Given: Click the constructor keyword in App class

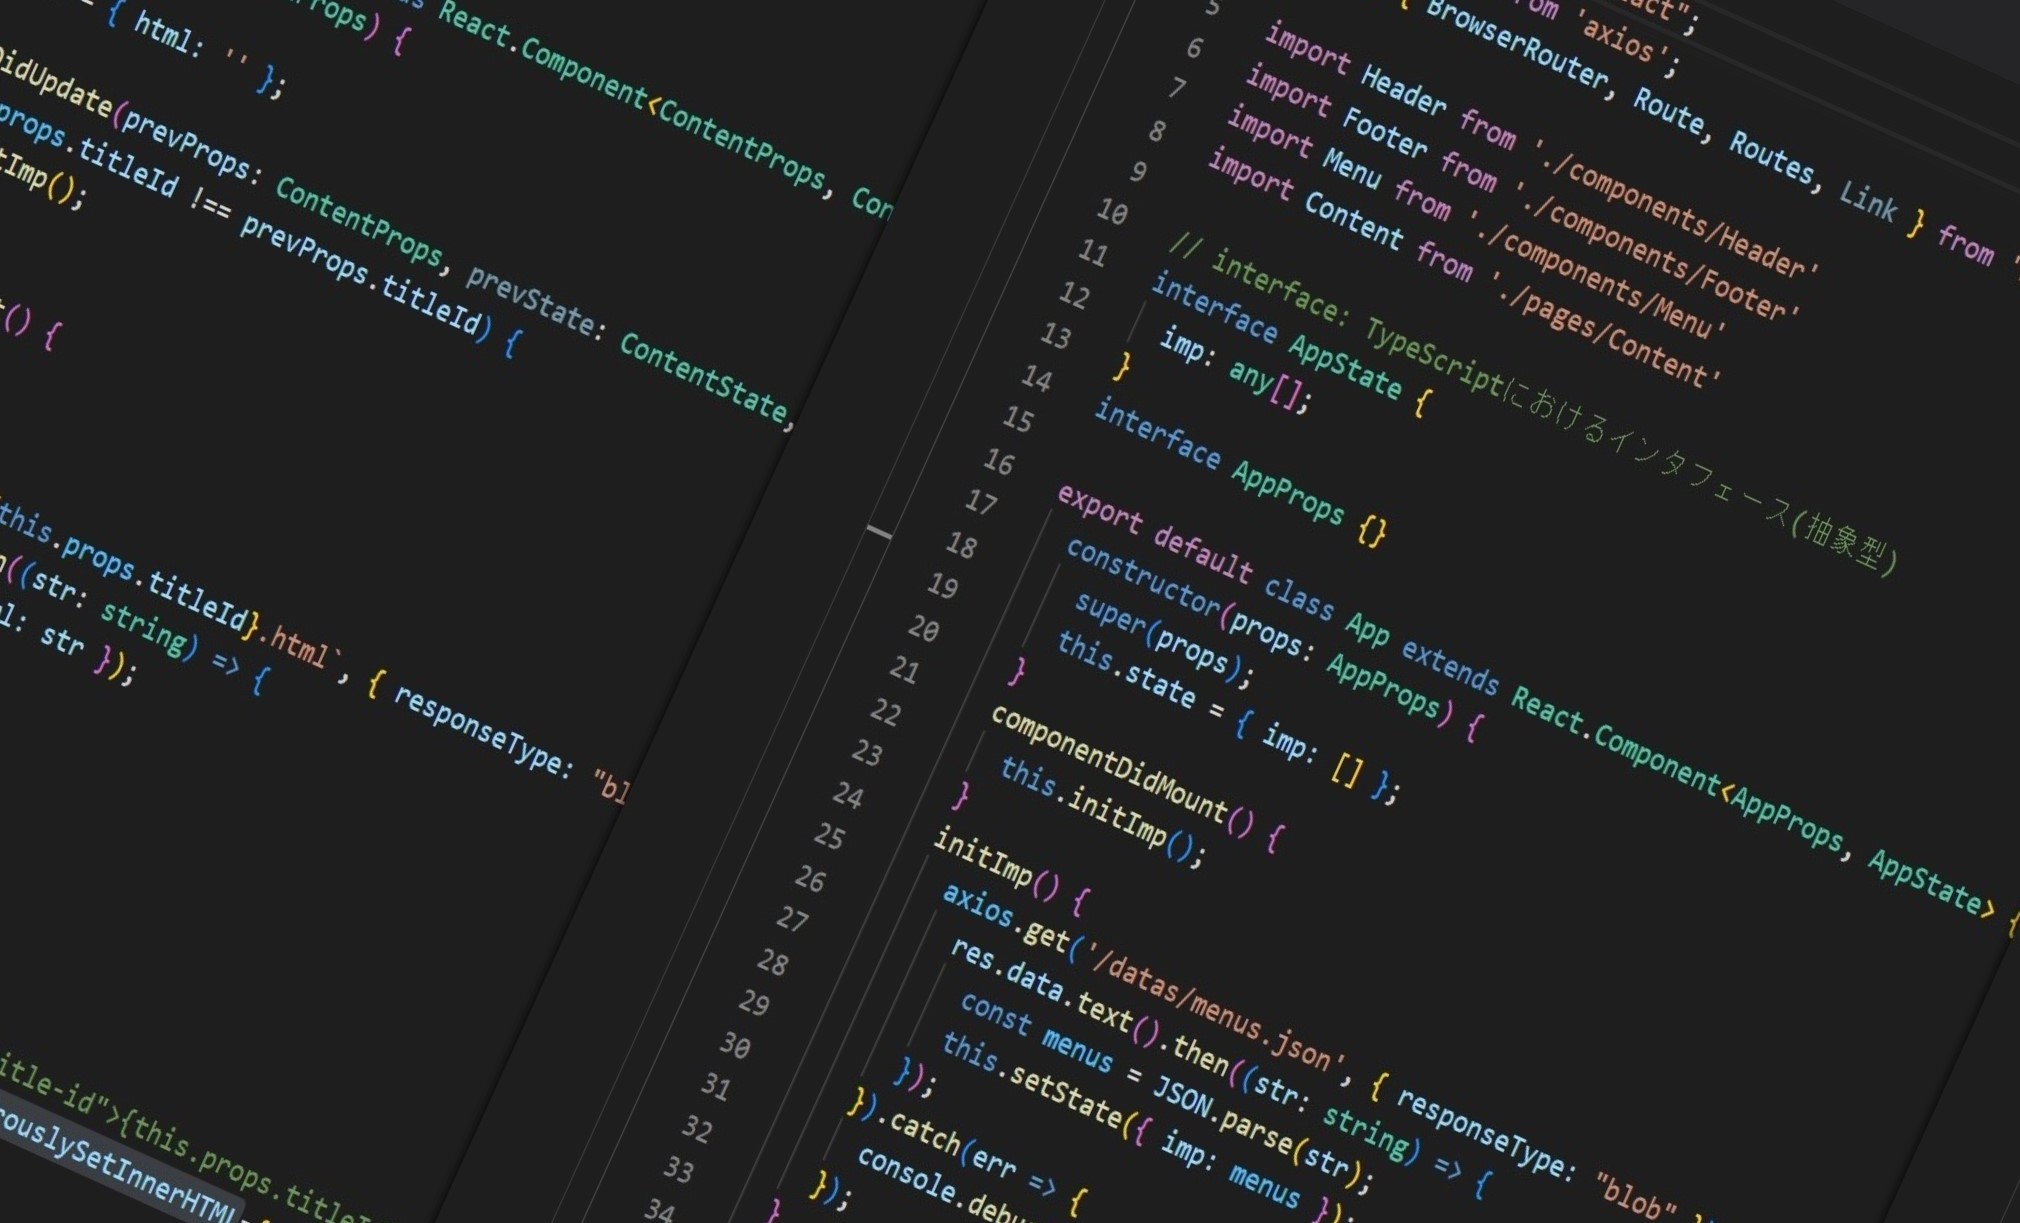Looking at the screenshot, I should tap(1142, 577).
